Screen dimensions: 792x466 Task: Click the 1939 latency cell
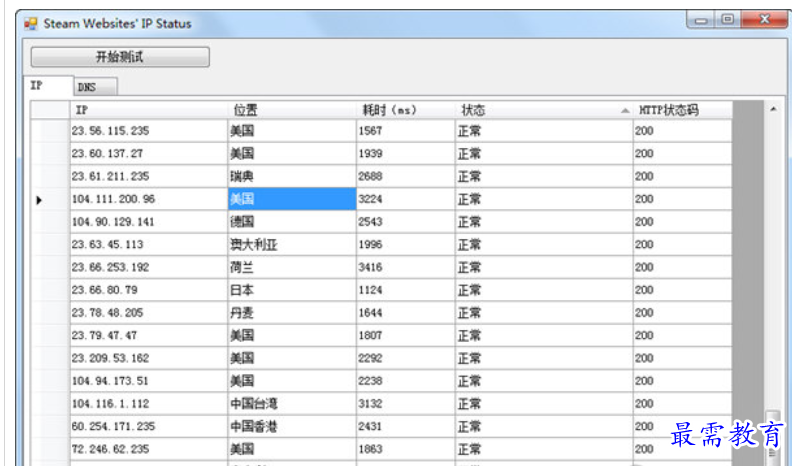coord(406,153)
